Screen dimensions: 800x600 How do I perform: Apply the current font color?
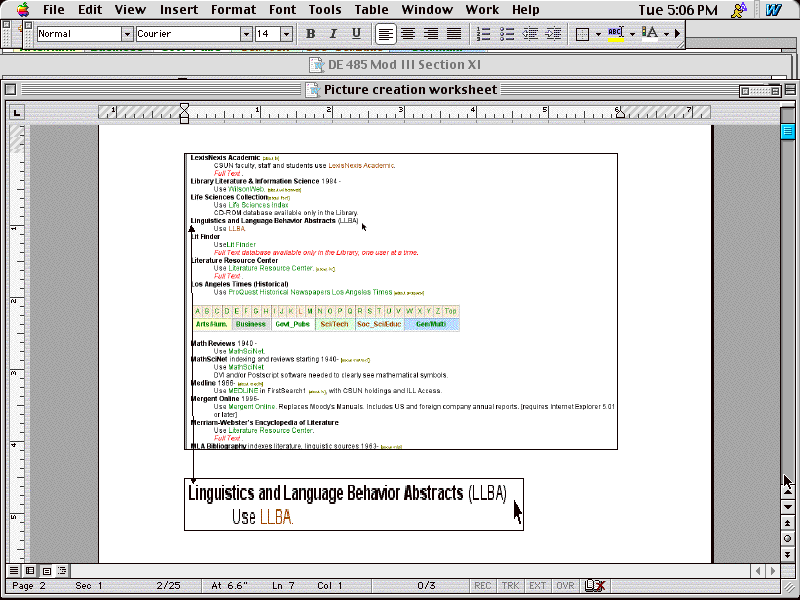[649, 34]
